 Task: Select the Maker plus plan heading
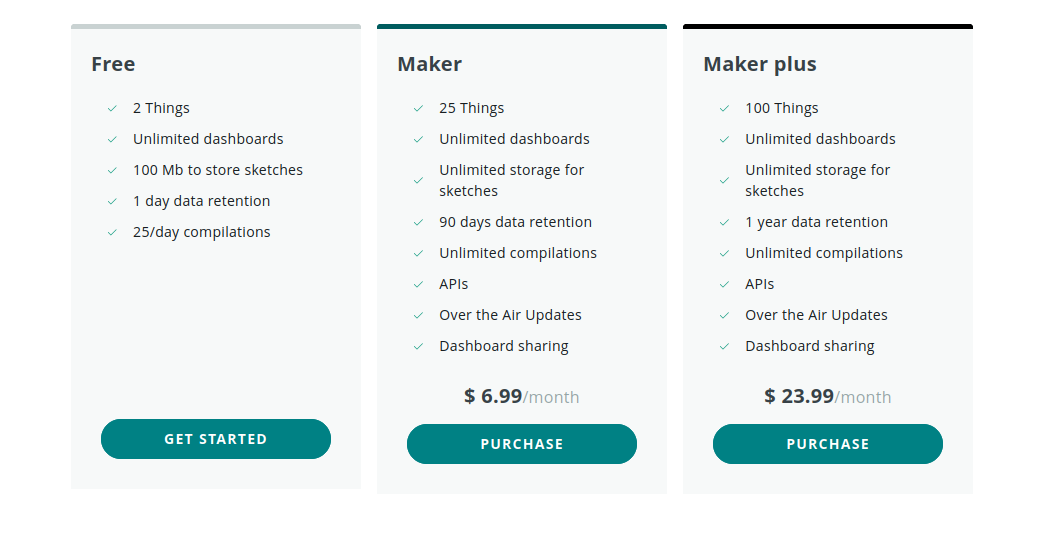(760, 64)
